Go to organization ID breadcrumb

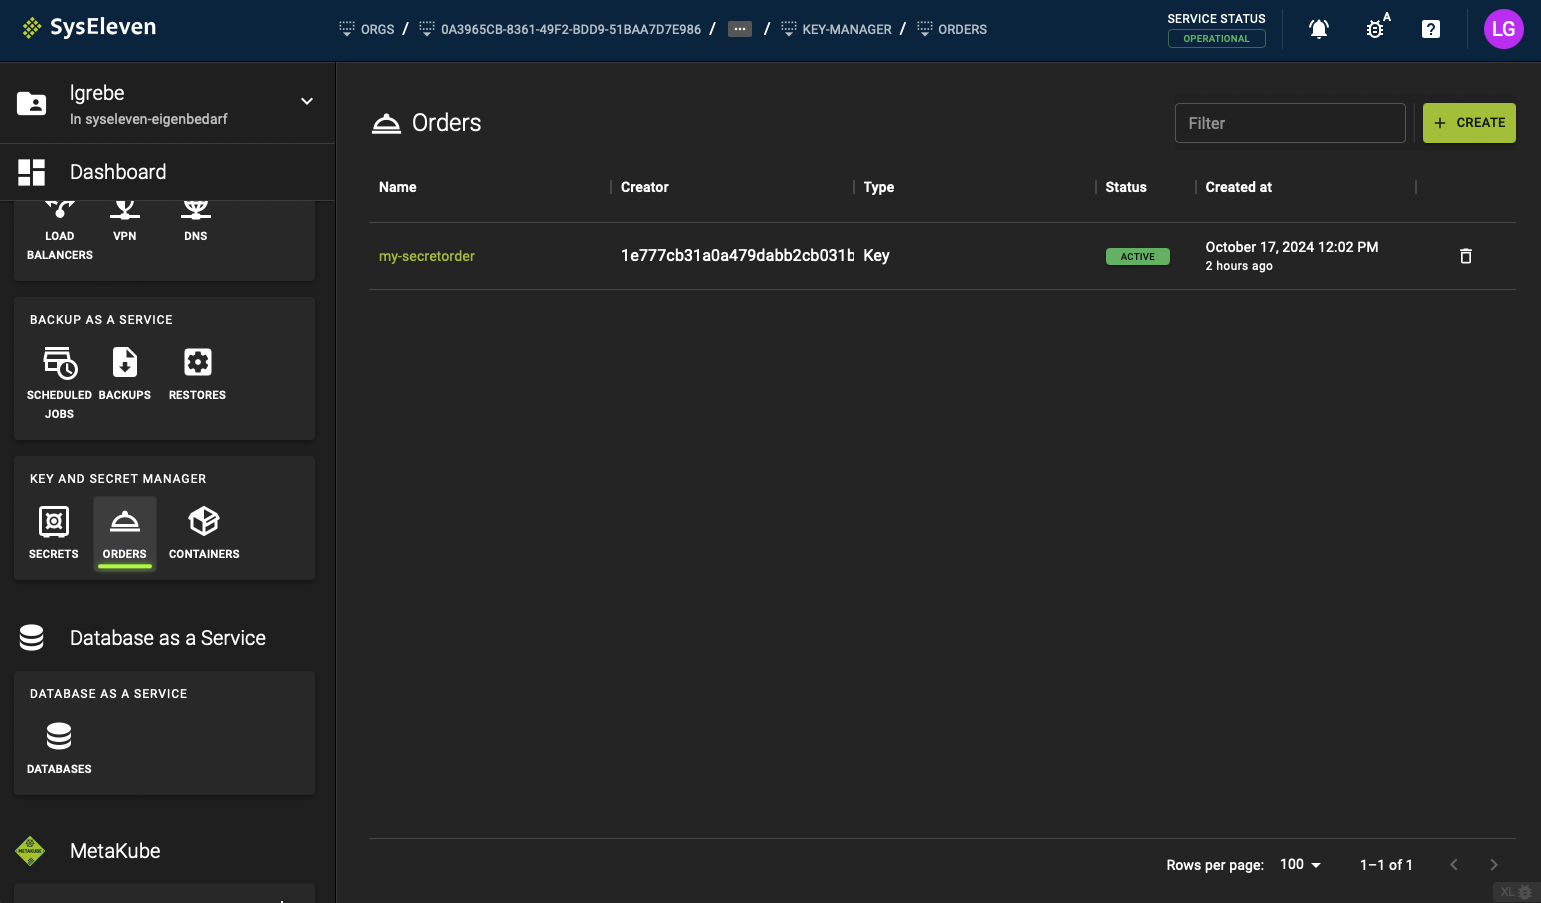[560, 29]
